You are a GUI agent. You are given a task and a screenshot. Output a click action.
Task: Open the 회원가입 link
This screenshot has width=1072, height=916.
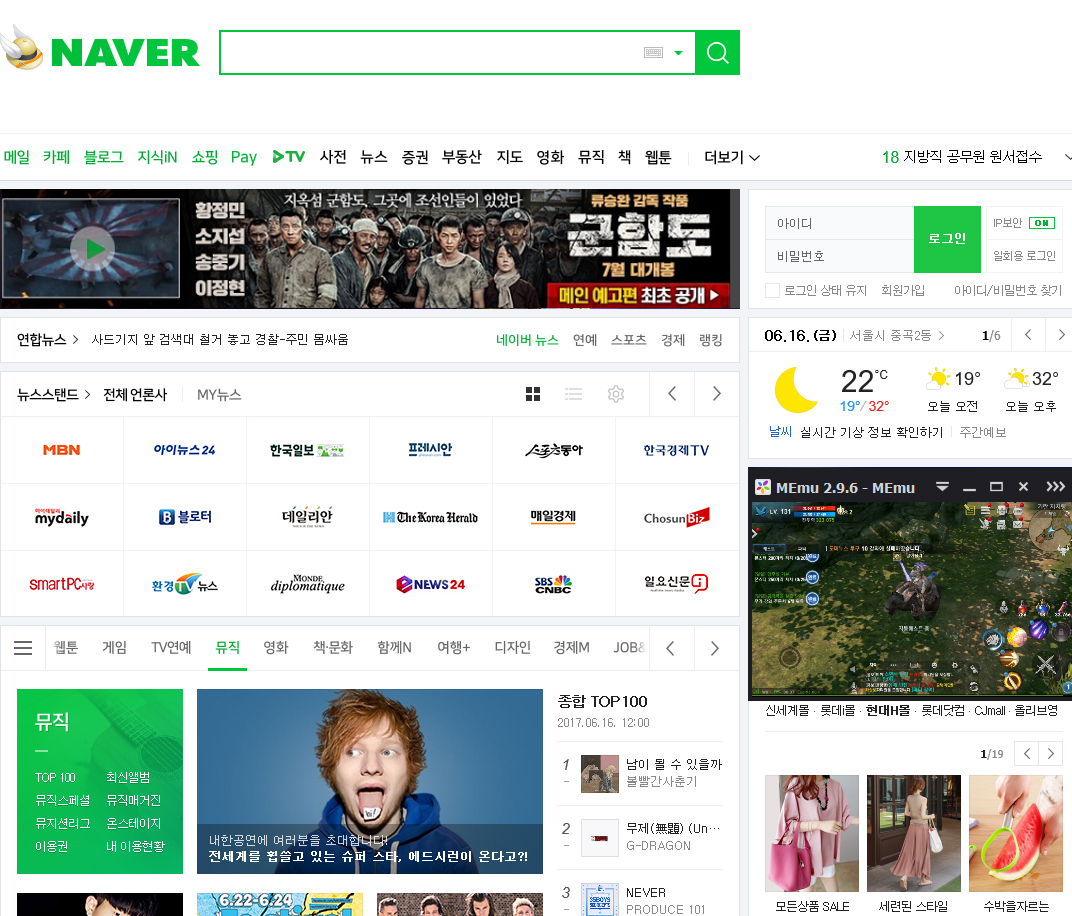(x=902, y=290)
